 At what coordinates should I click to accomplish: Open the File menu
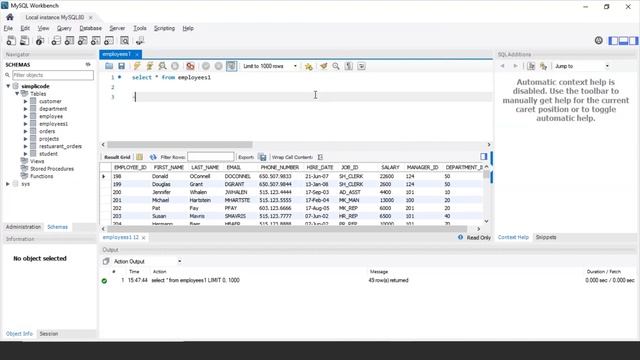[8, 28]
